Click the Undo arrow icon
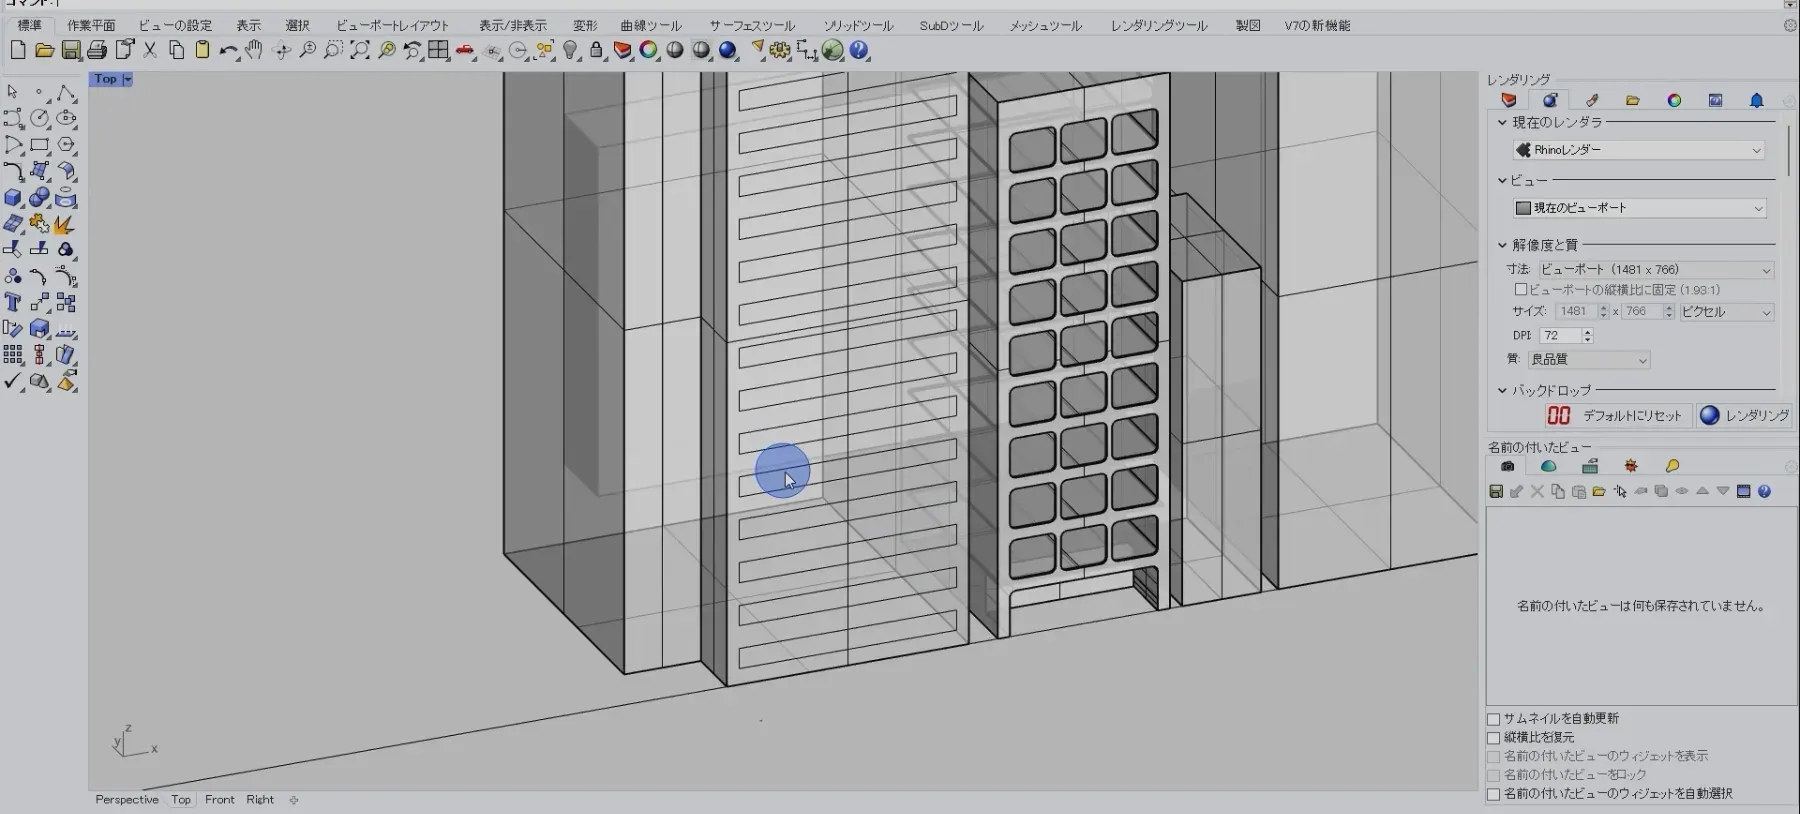This screenshot has height=814, width=1800. tap(228, 50)
